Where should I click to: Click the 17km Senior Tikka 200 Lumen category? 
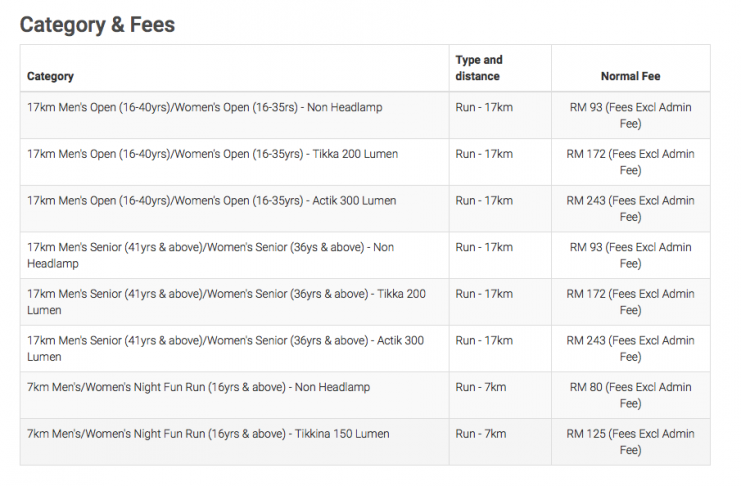point(226,302)
